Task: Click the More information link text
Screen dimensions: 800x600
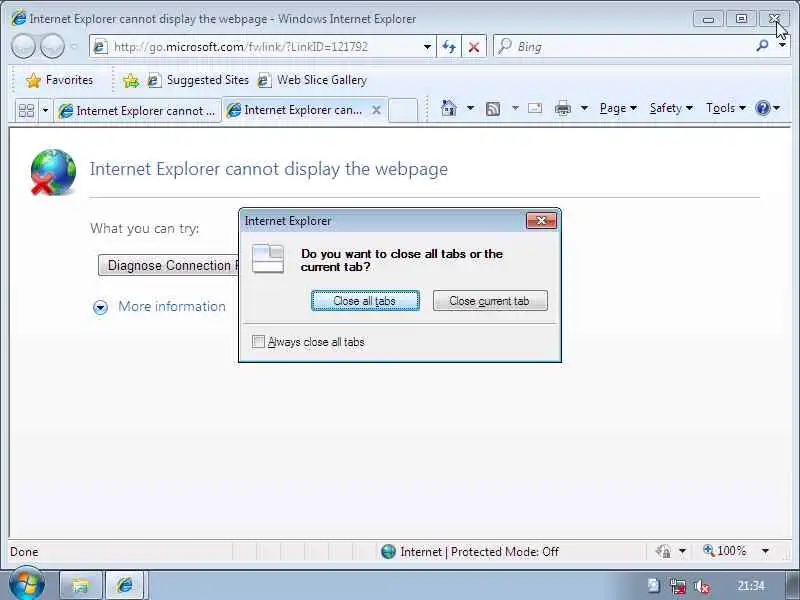Action: click(172, 307)
